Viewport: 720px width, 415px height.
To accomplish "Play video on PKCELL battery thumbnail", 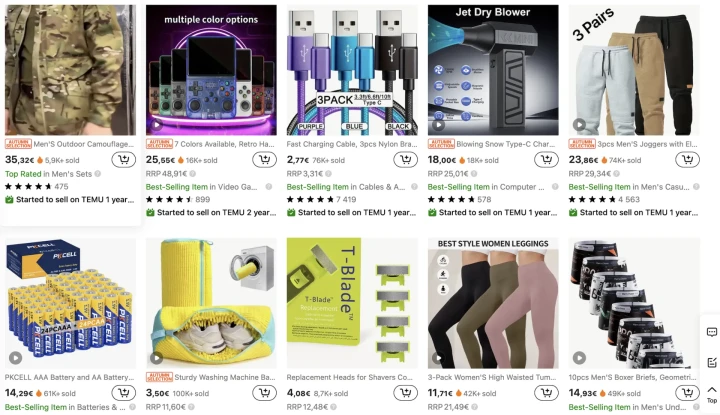I will tap(15, 358).
